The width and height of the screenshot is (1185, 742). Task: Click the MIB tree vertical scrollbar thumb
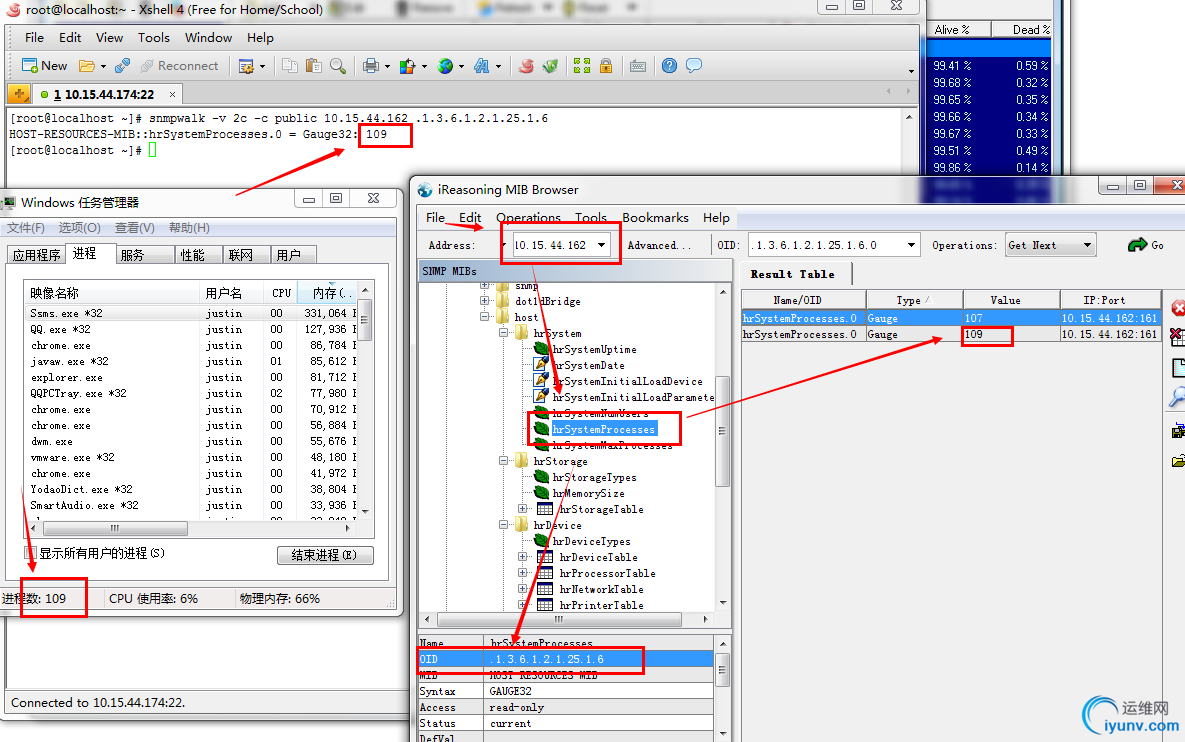pos(722,431)
